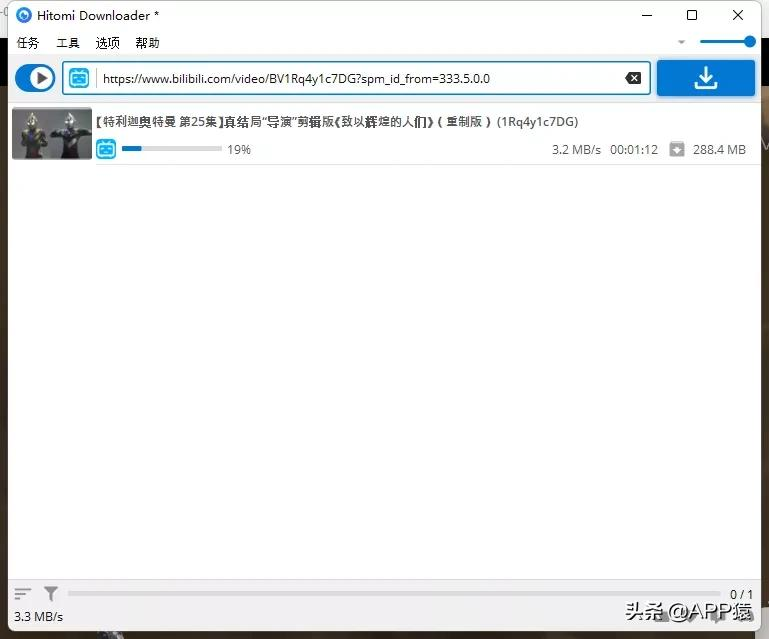This screenshot has width=769, height=639.
Task: Click the 19% percentage label
Action: pyautogui.click(x=239, y=150)
